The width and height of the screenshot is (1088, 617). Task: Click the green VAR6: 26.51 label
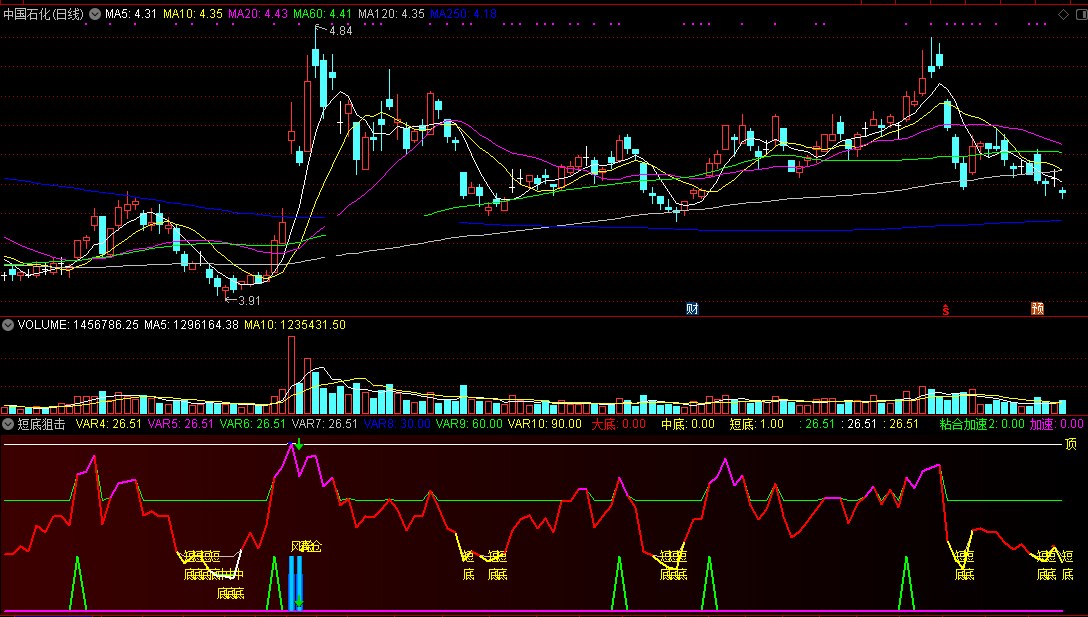tap(253, 424)
